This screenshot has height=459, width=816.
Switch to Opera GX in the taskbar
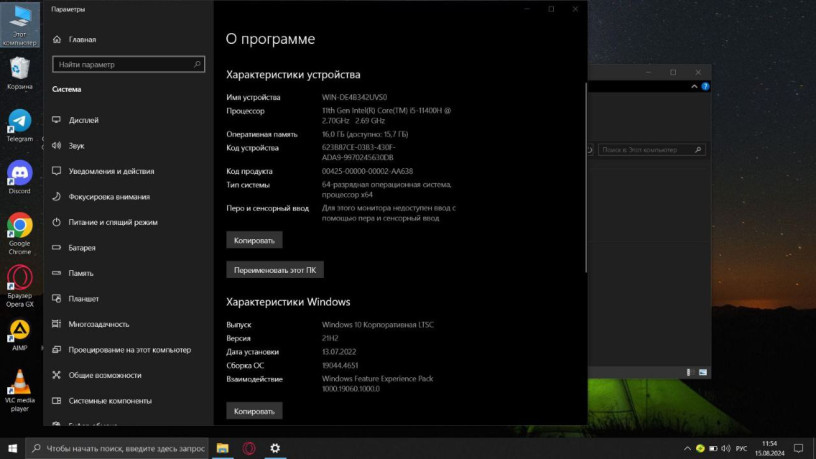(249, 448)
